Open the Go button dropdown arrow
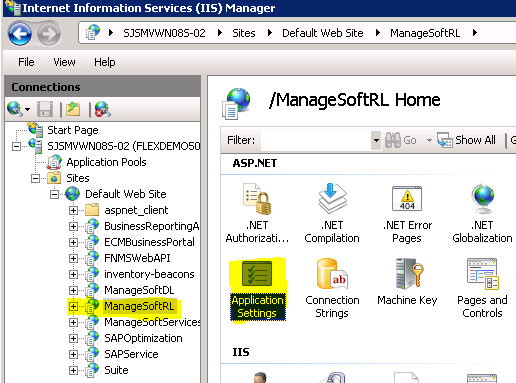516x383 pixels. coord(429,140)
